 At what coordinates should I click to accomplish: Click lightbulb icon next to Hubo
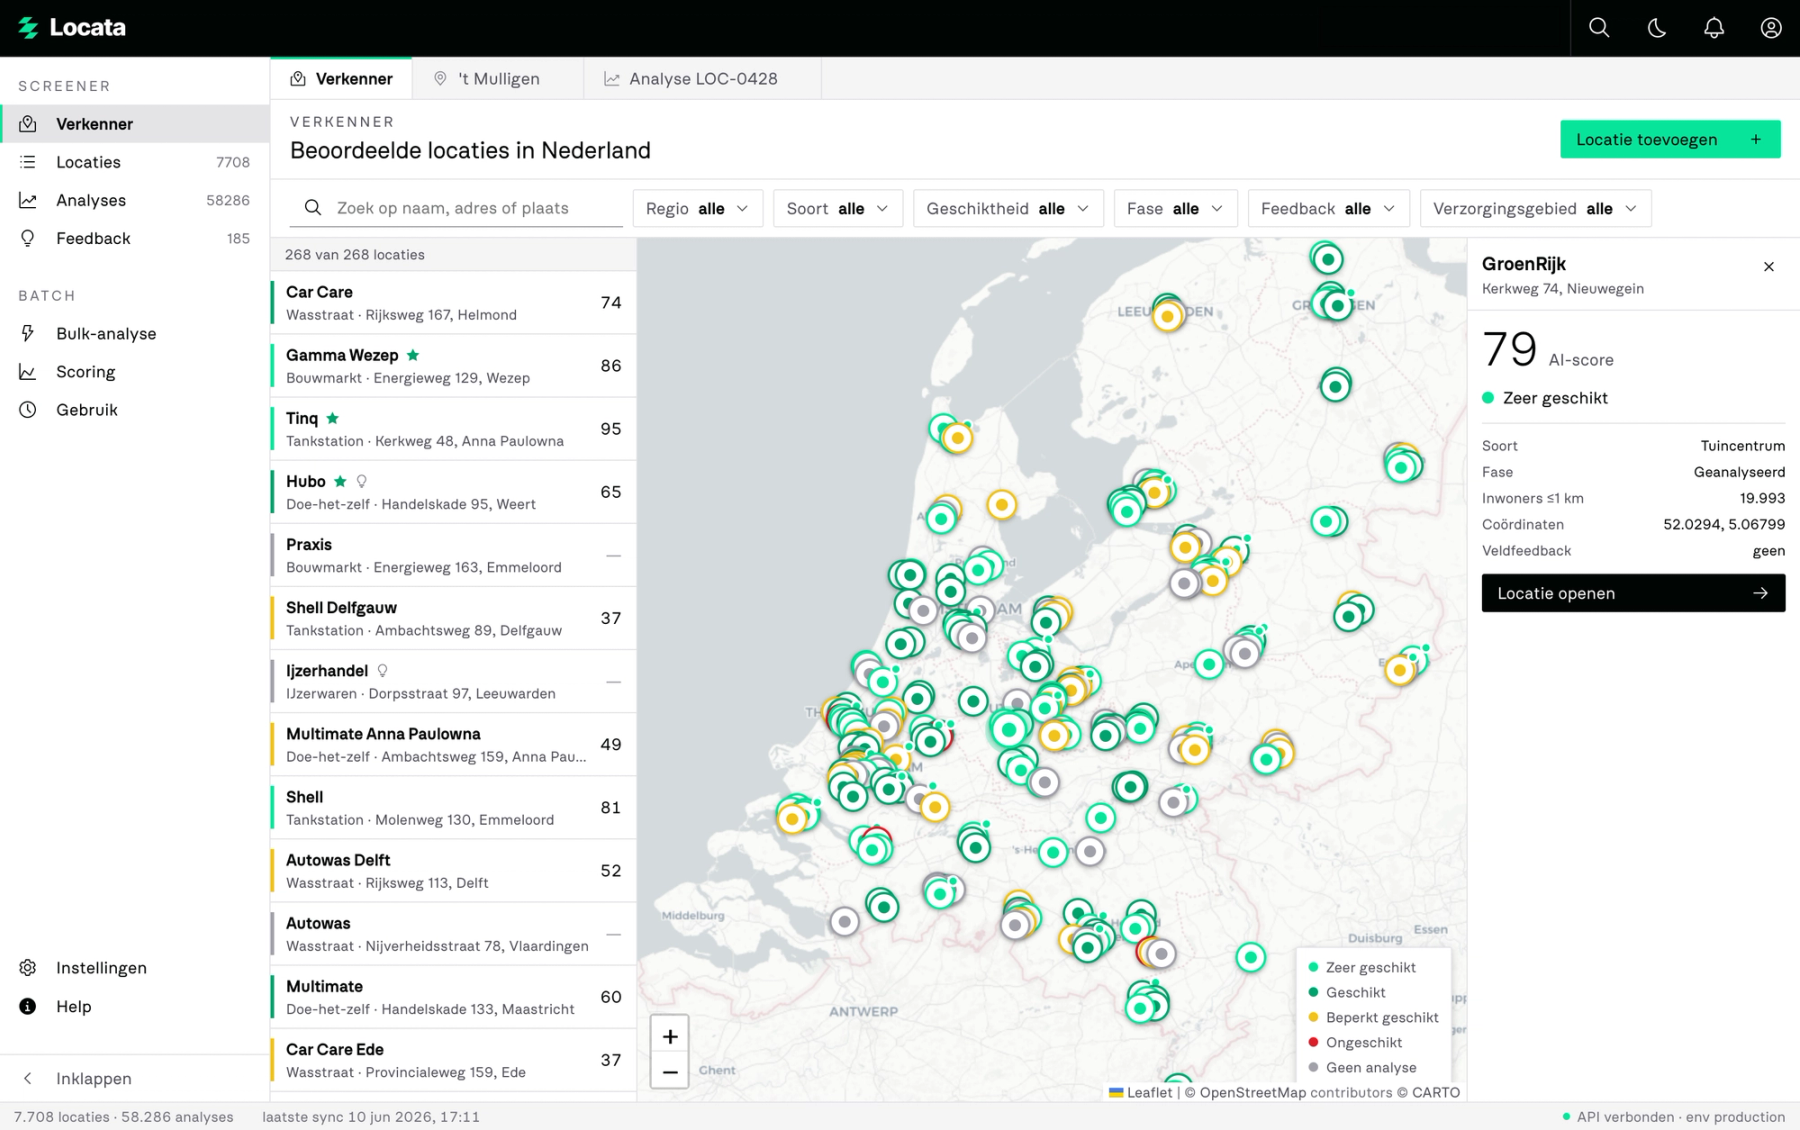point(362,481)
